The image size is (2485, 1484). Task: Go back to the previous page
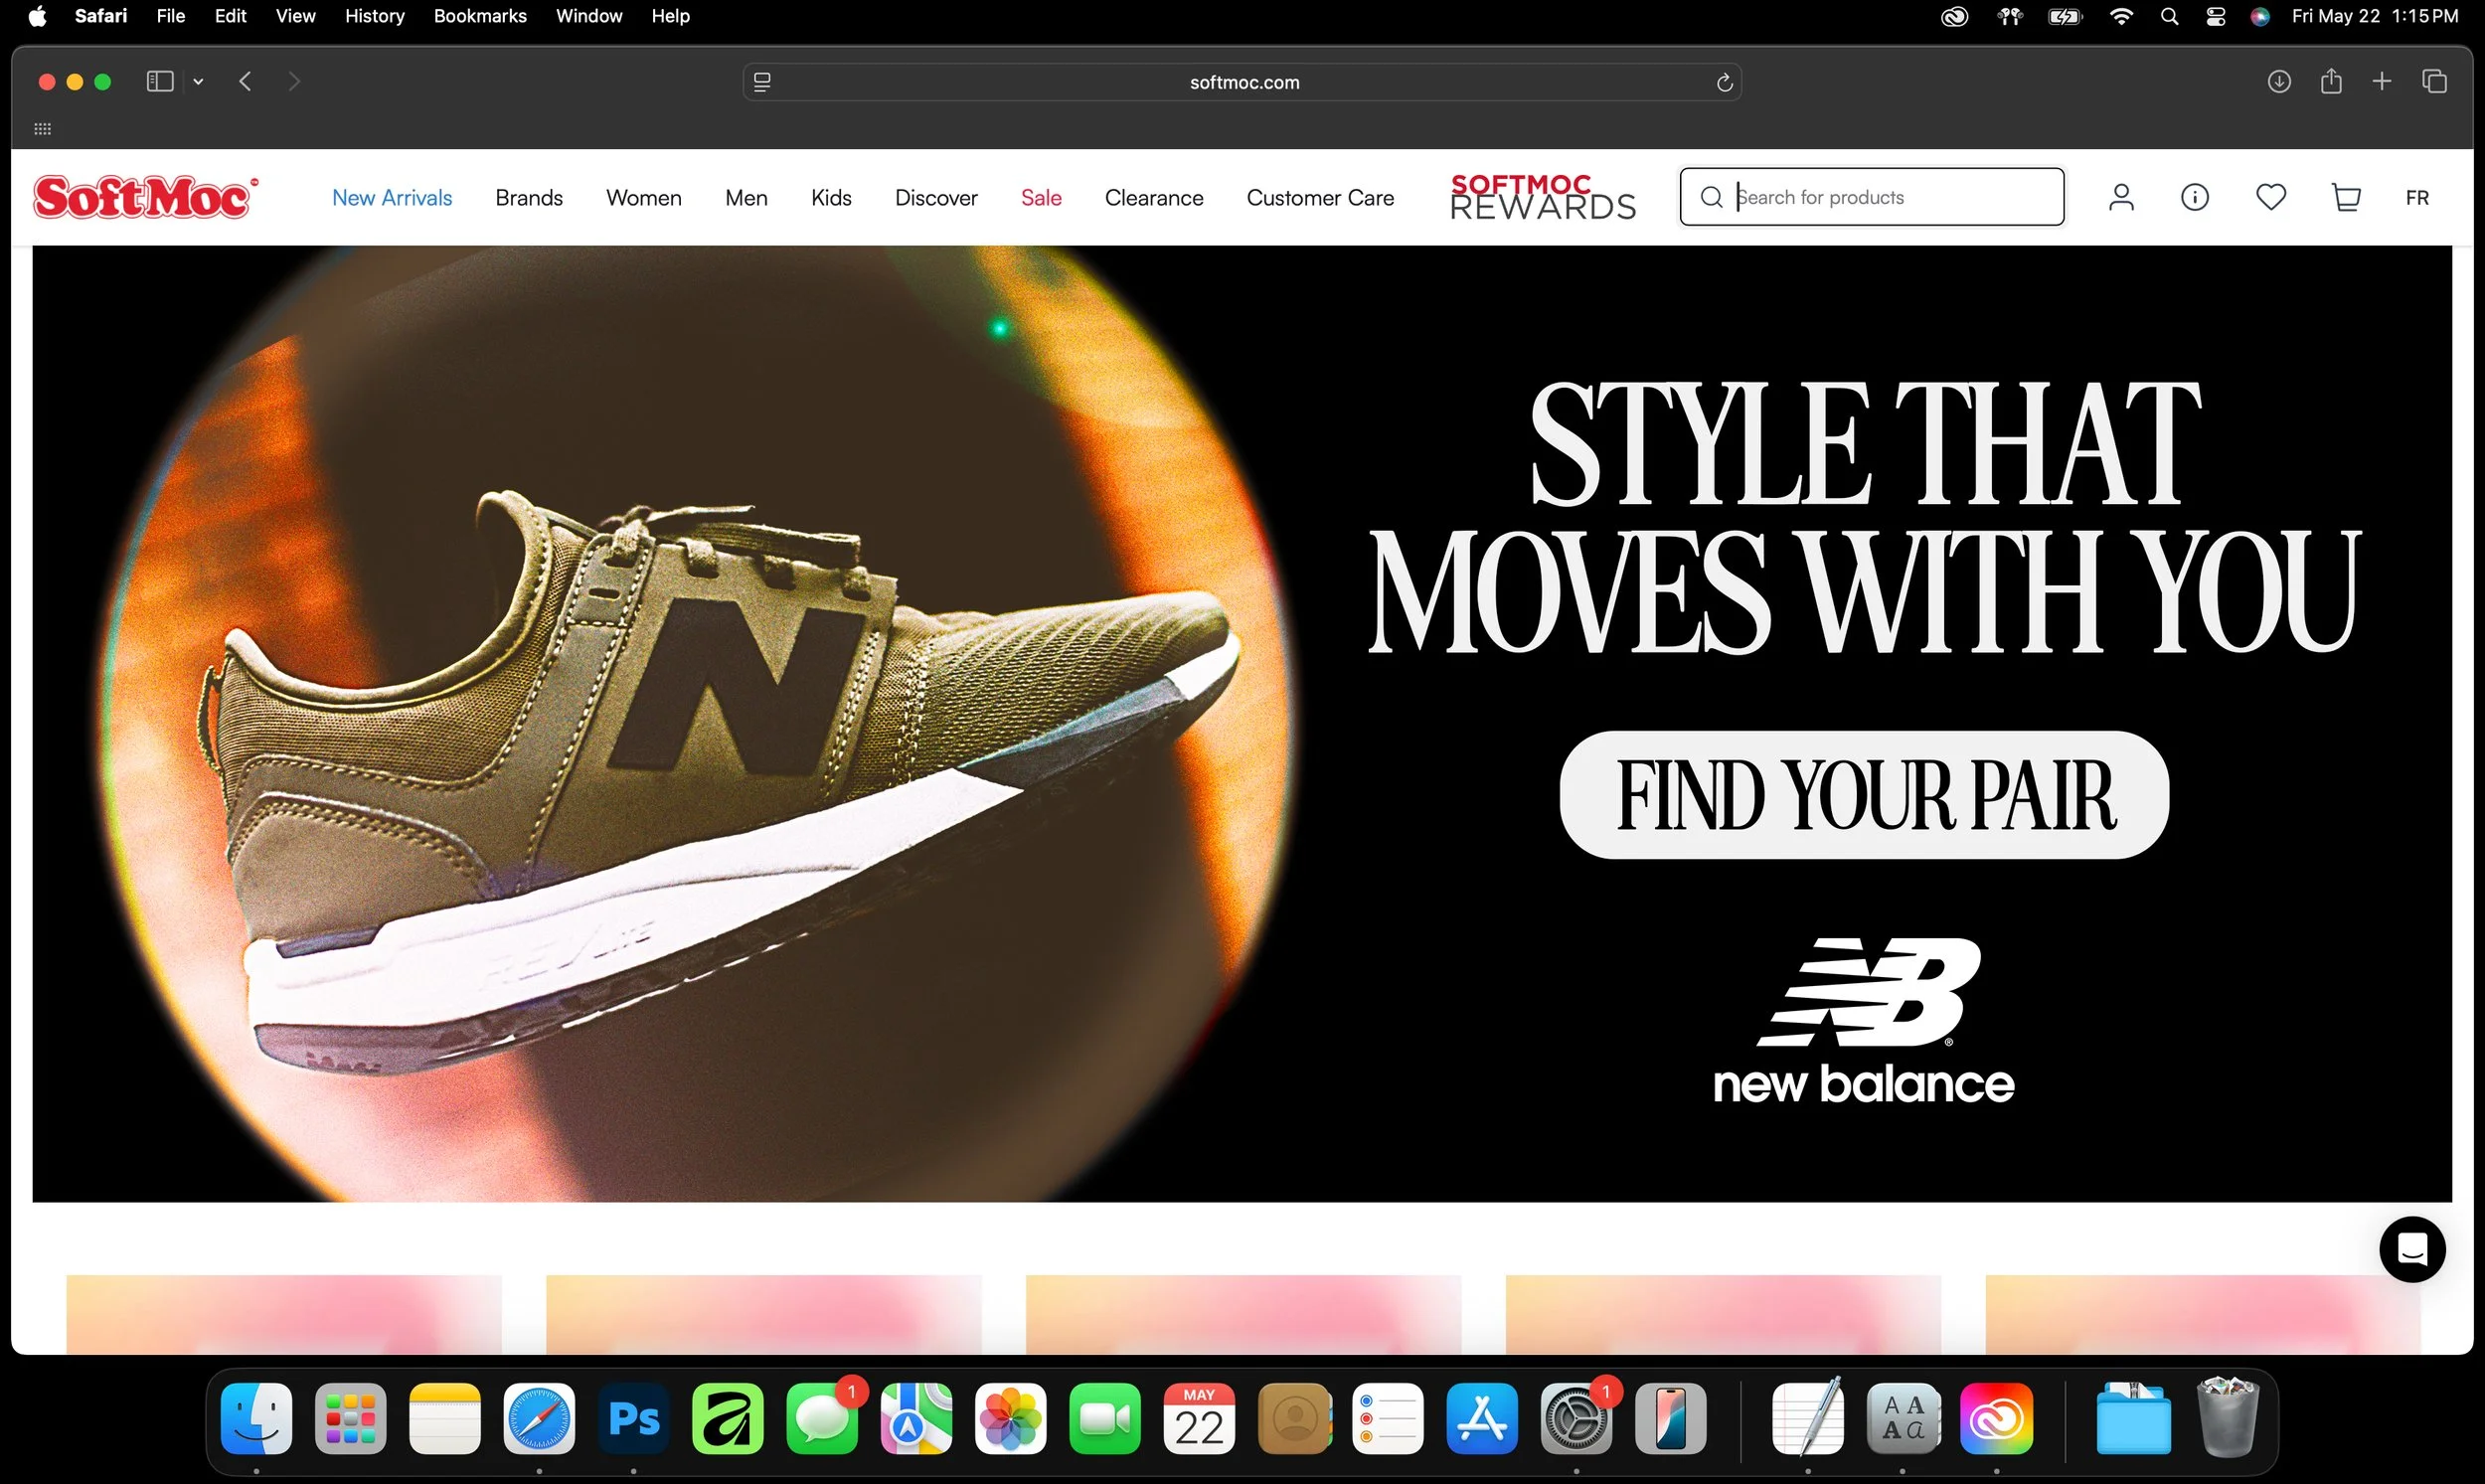(x=245, y=81)
